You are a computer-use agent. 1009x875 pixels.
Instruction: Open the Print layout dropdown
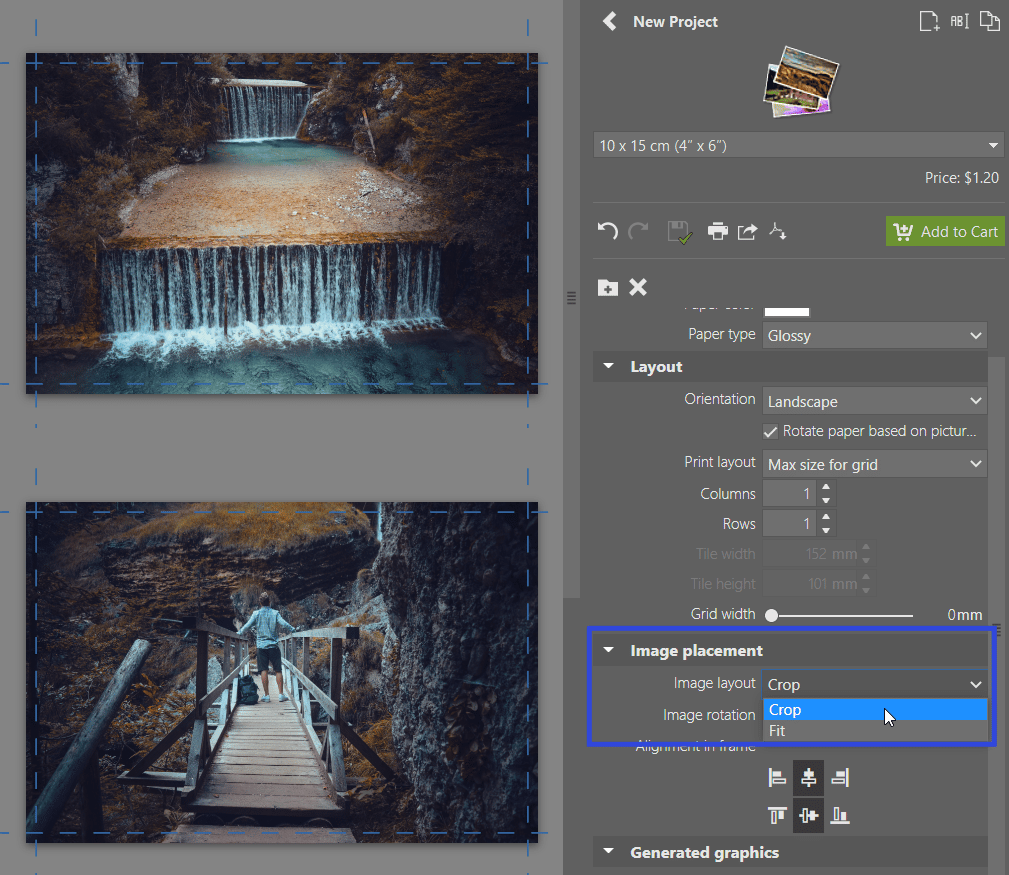(x=875, y=465)
